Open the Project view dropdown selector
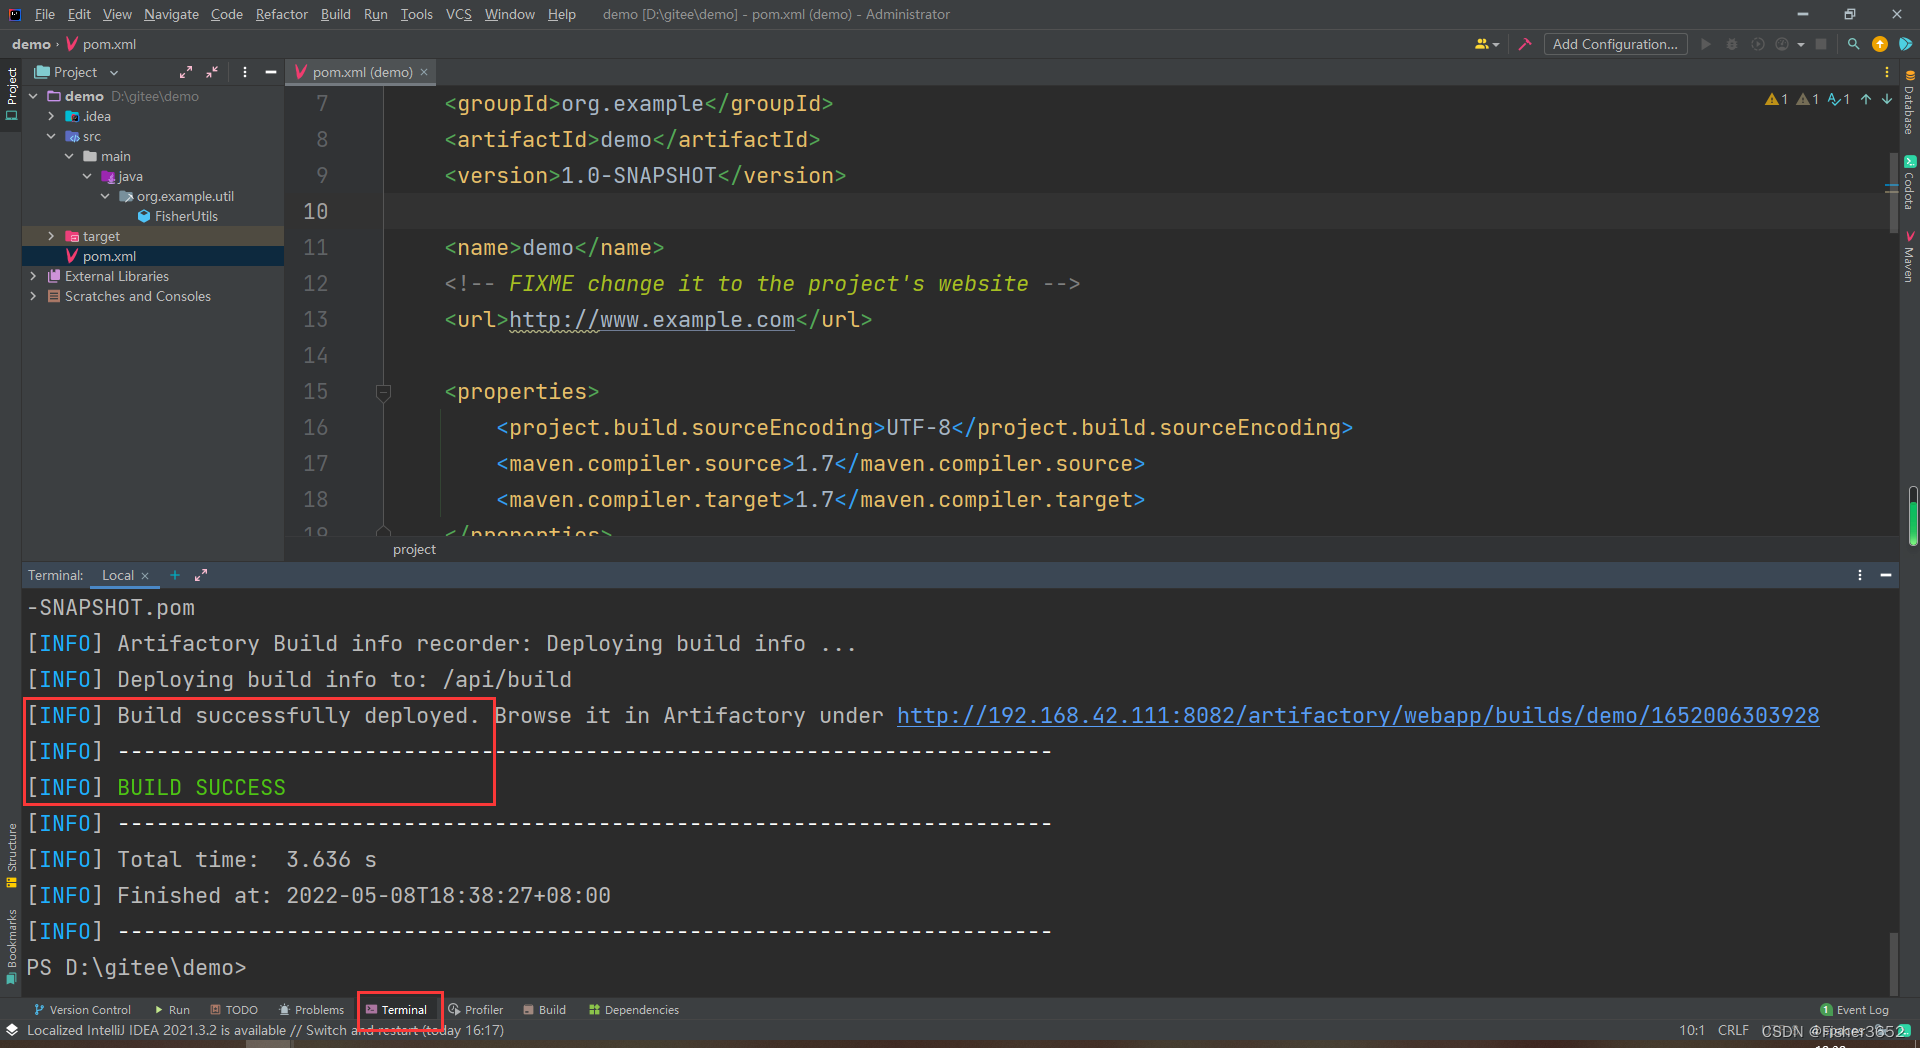Viewport: 1920px width, 1048px height. pyautogui.click(x=77, y=72)
